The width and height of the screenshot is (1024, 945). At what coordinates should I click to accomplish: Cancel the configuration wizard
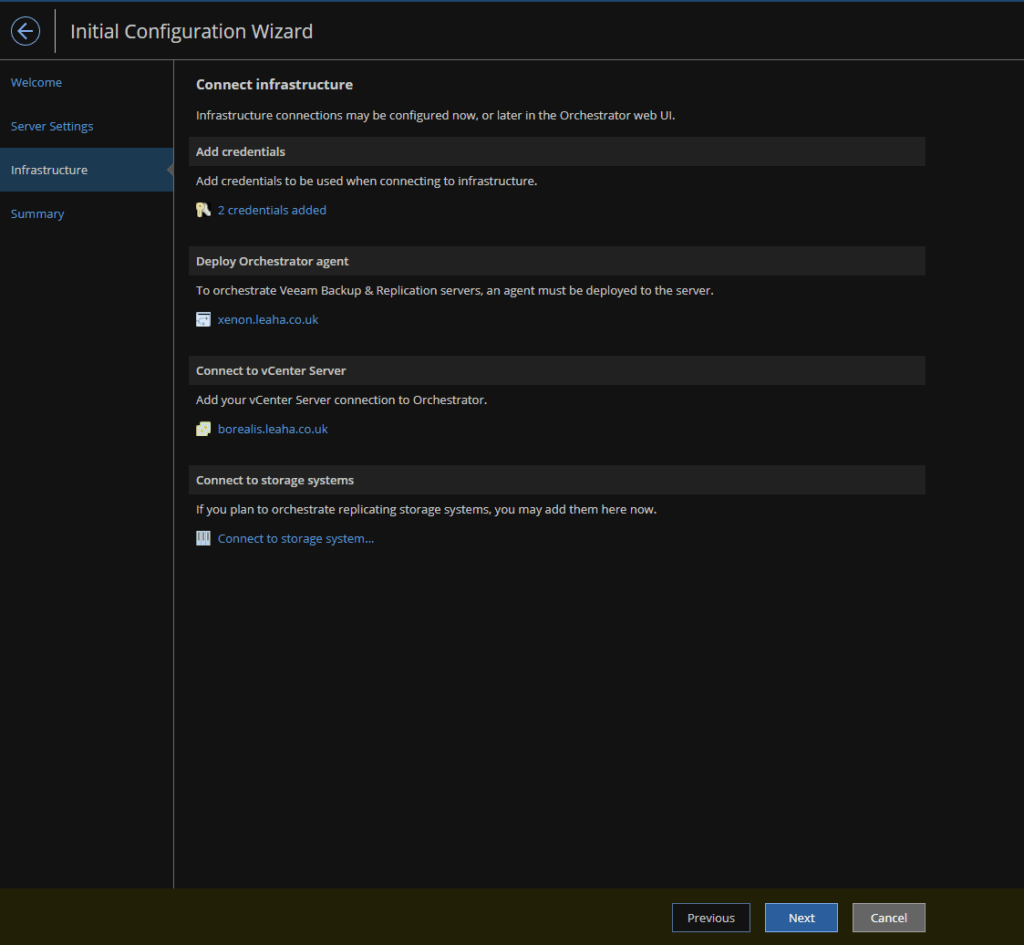[889, 918]
